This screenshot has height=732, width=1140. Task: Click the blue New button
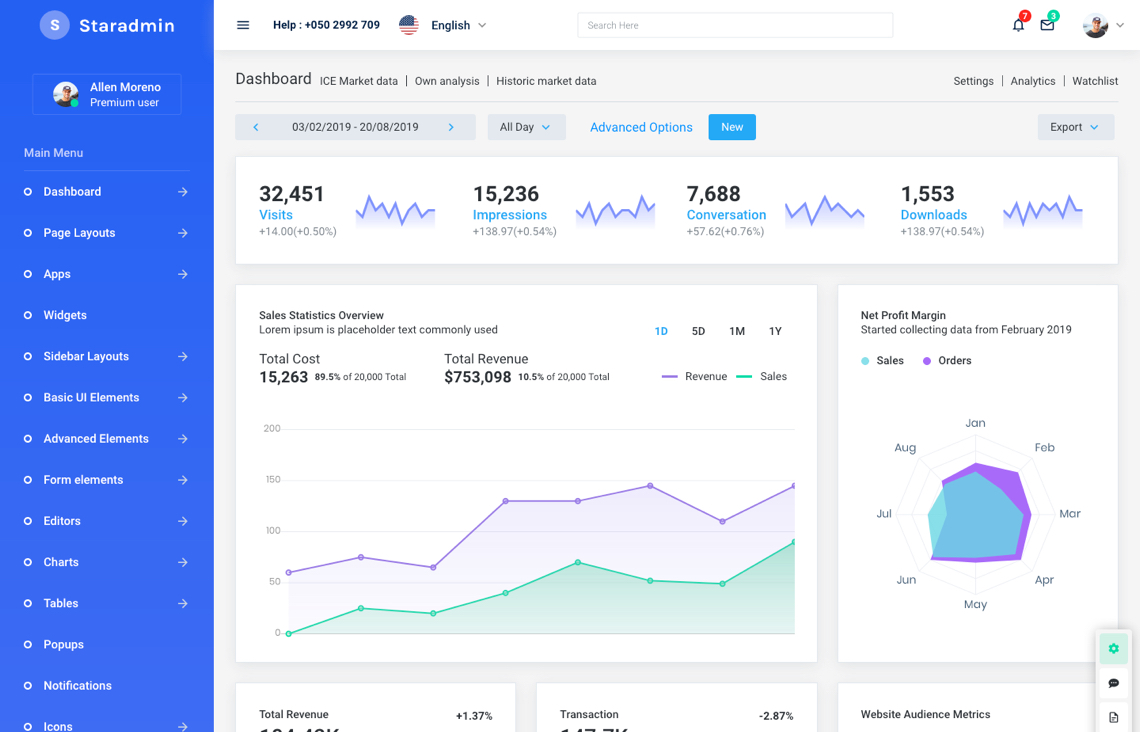pyautogui.click(x=732, y=127)
